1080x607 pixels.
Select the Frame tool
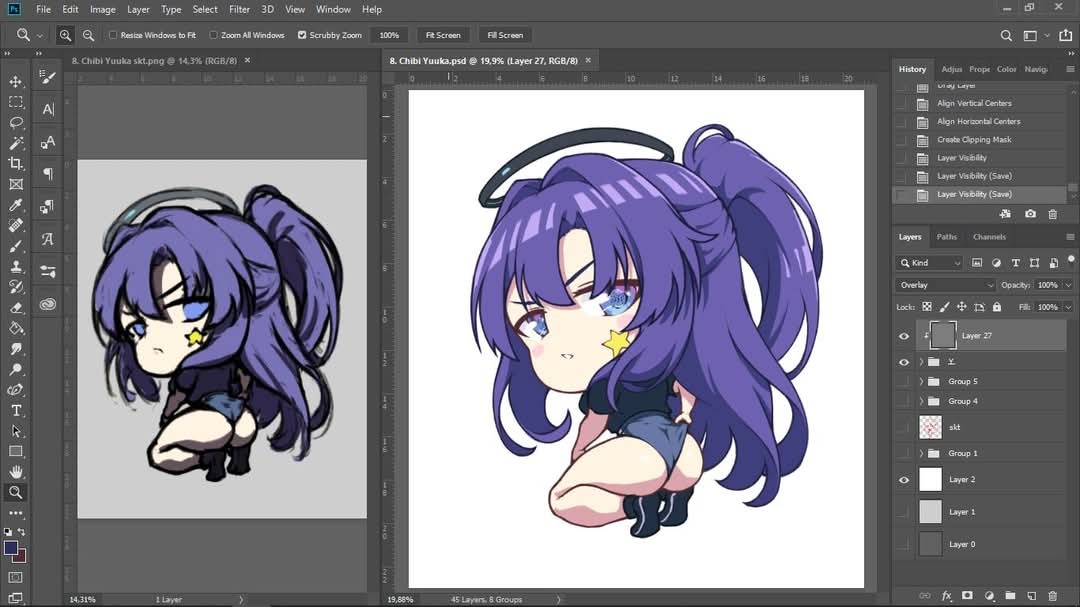click(x=16, y=184)
